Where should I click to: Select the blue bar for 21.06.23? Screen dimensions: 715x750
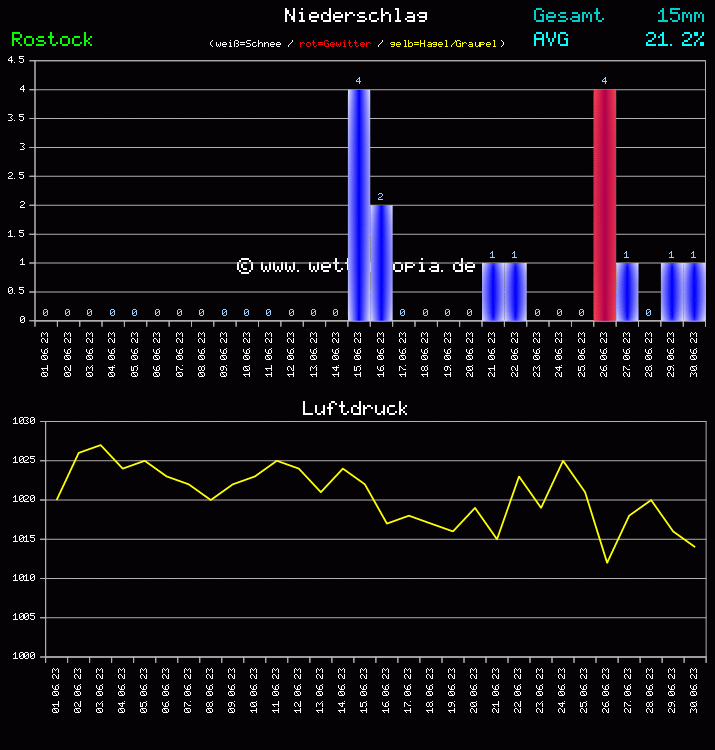[492, 292]
